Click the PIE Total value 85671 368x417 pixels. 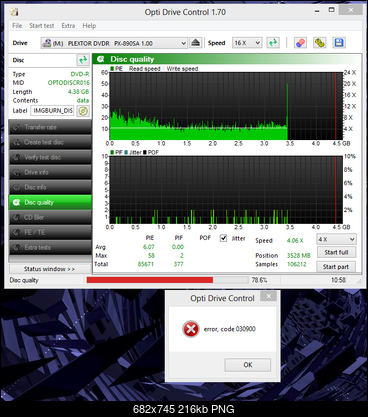point(146,264)
